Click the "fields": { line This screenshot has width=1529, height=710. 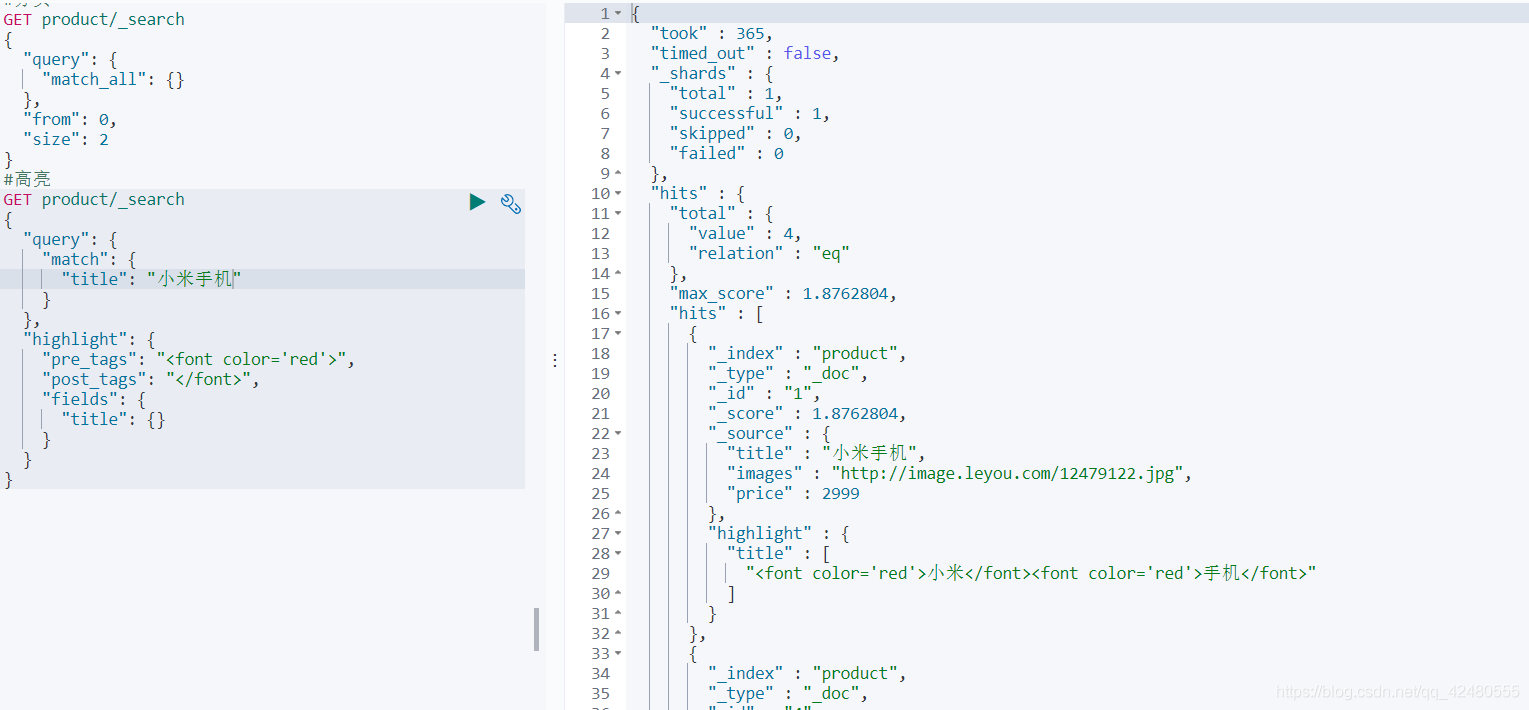click(x=93, y=399)
